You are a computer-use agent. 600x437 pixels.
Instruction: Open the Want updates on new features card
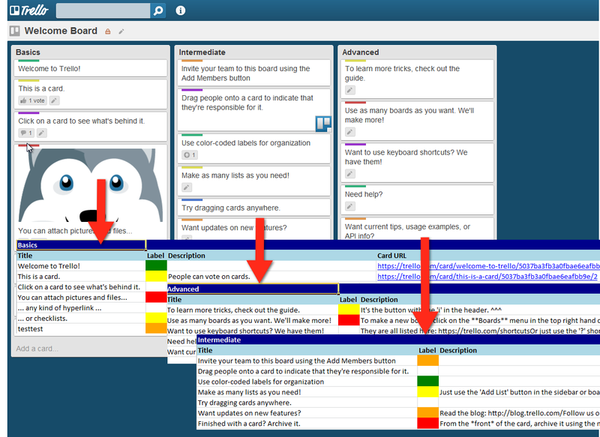point(254,229)
